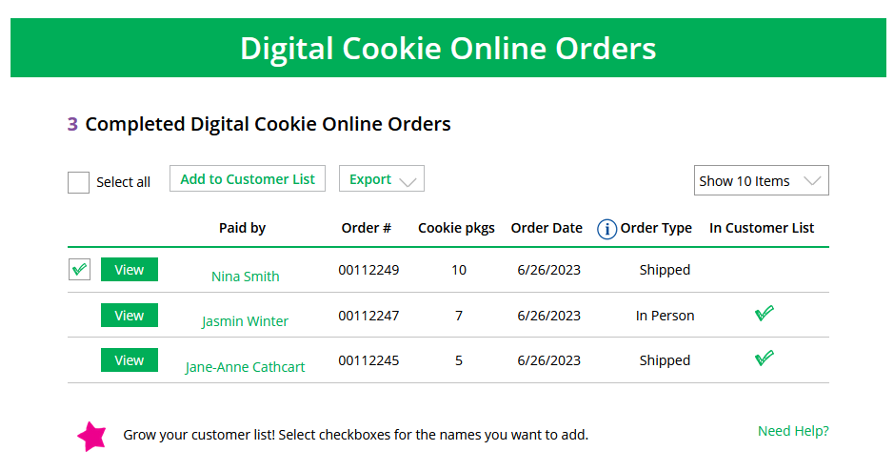Image resolution: width=894 pixels, height=472 pixels.
Task: Check the Select all checkbox
Action: [x=79, y=183]
